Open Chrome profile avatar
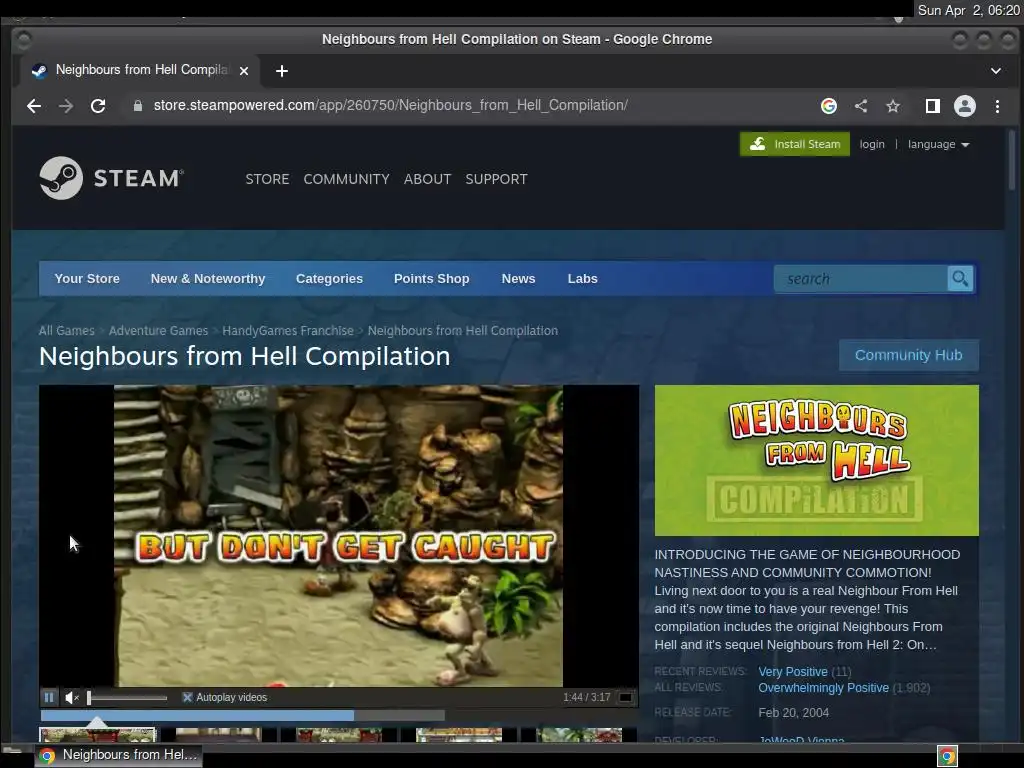Image resolution: width=1024 pixels, height=768 pixels. tap(965, 106)
